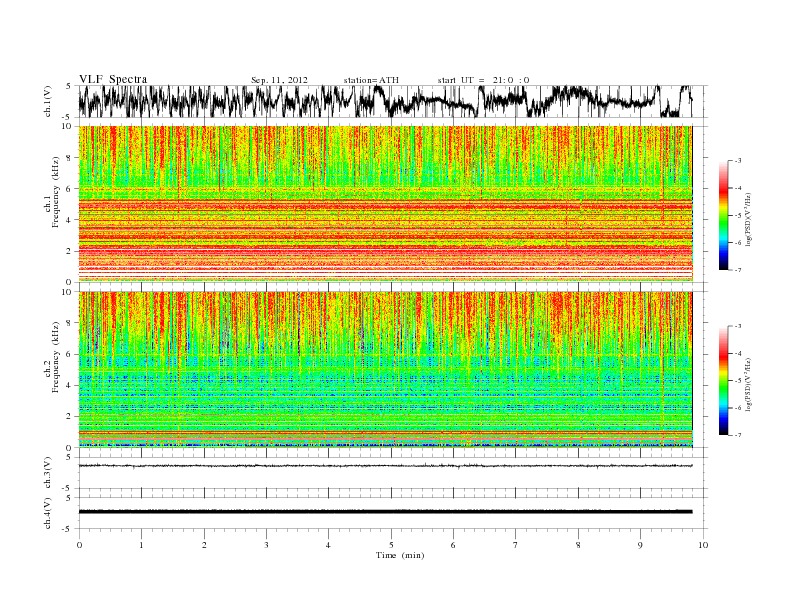Click the ch.2 "Frequency (kHz)" axis label
The width and height of the screenshot is (792, 612).
55,357
